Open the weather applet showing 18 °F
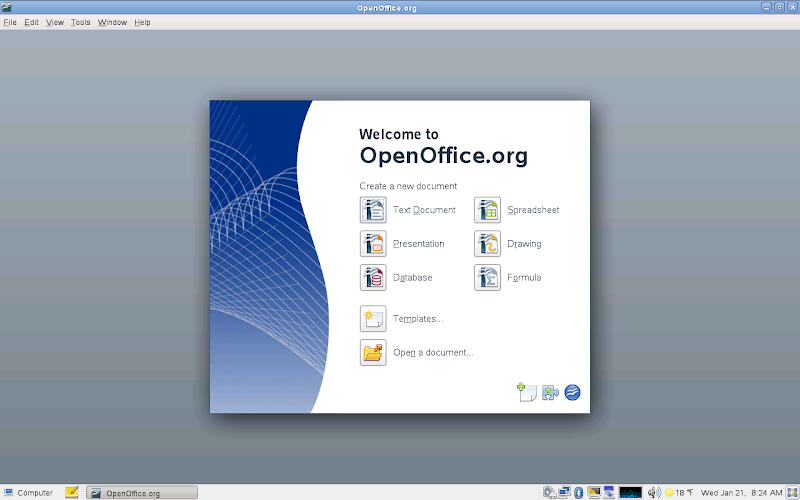This screenshot has height=500, width=800. point(679,492)
